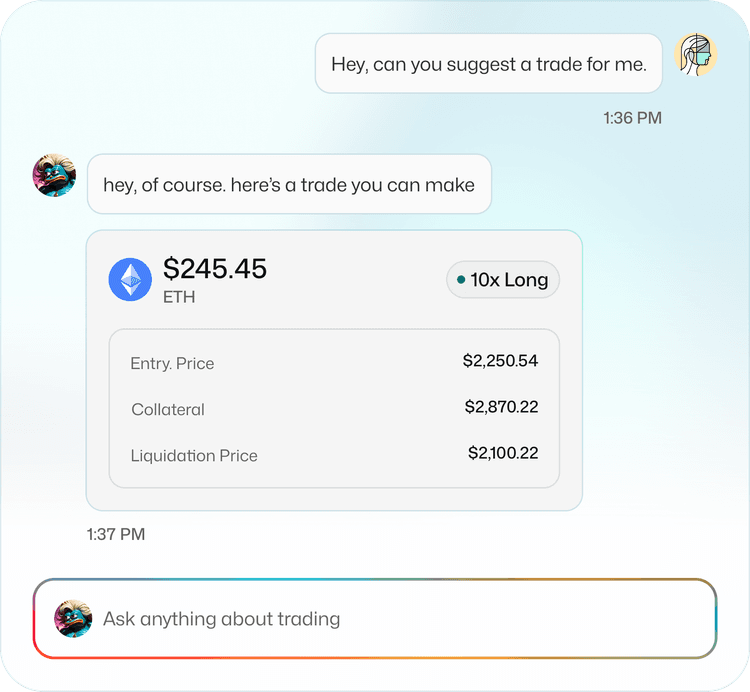Image resolution: width=750 pixels, height=692 pixels.
Task: Click the 1:36 PM timestamp
Action: pos(632,118)
